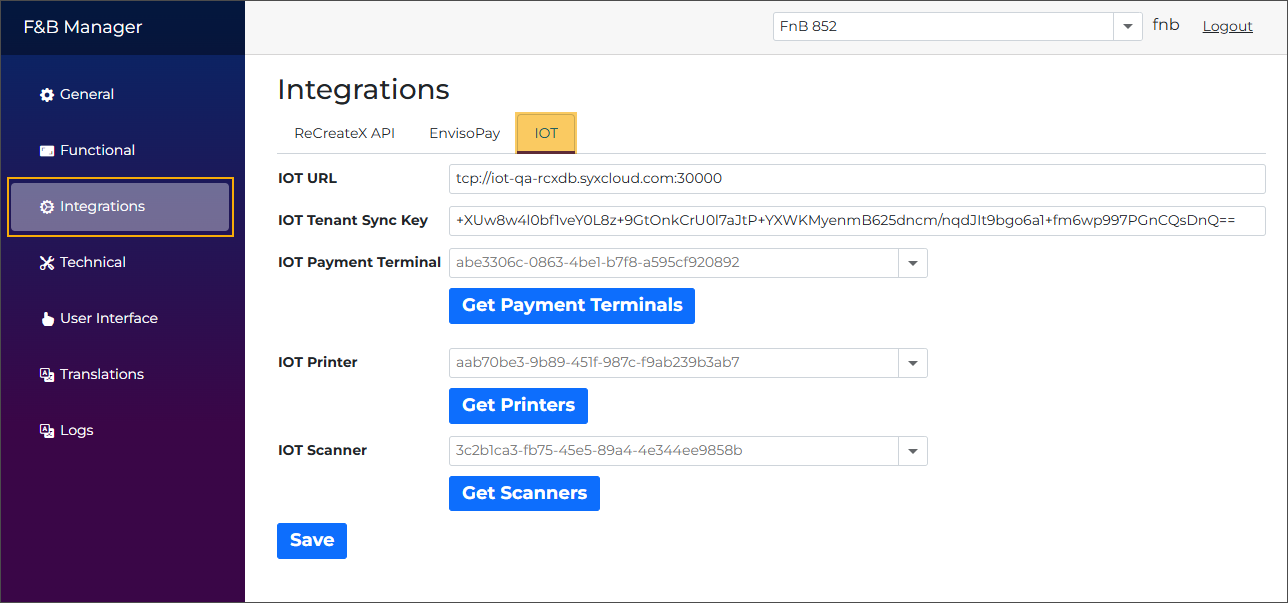The image size is (1288, 603).
Task: Click the Logout link
Action: point(1227,26)
